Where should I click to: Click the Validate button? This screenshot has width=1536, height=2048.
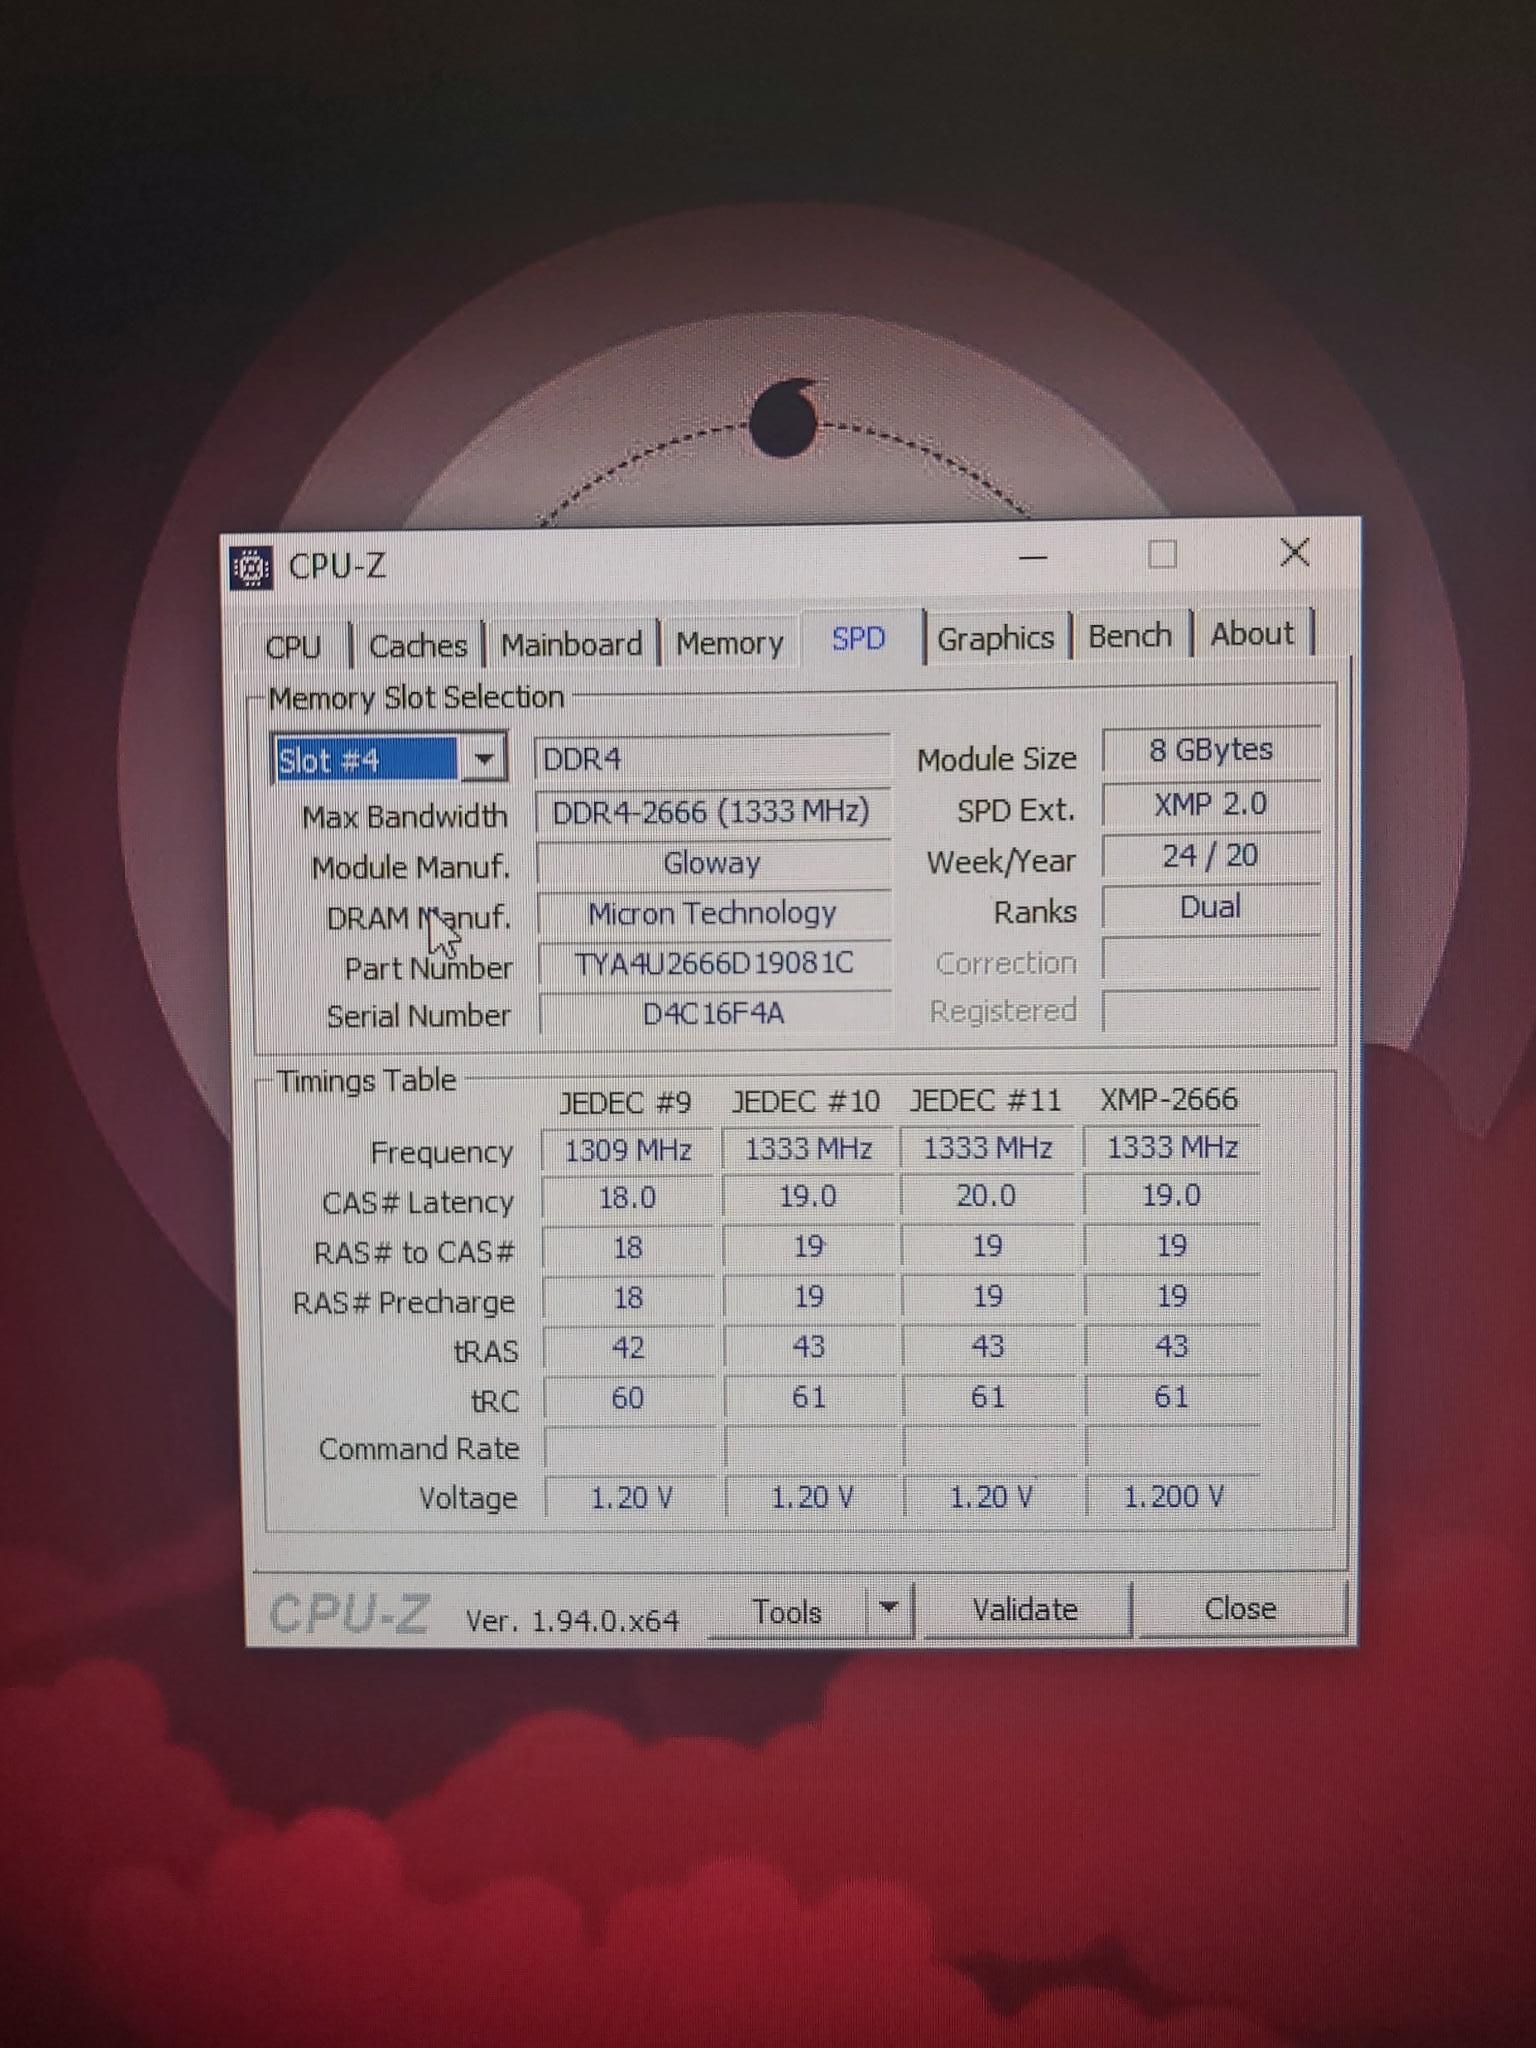click(1026, 1609)
